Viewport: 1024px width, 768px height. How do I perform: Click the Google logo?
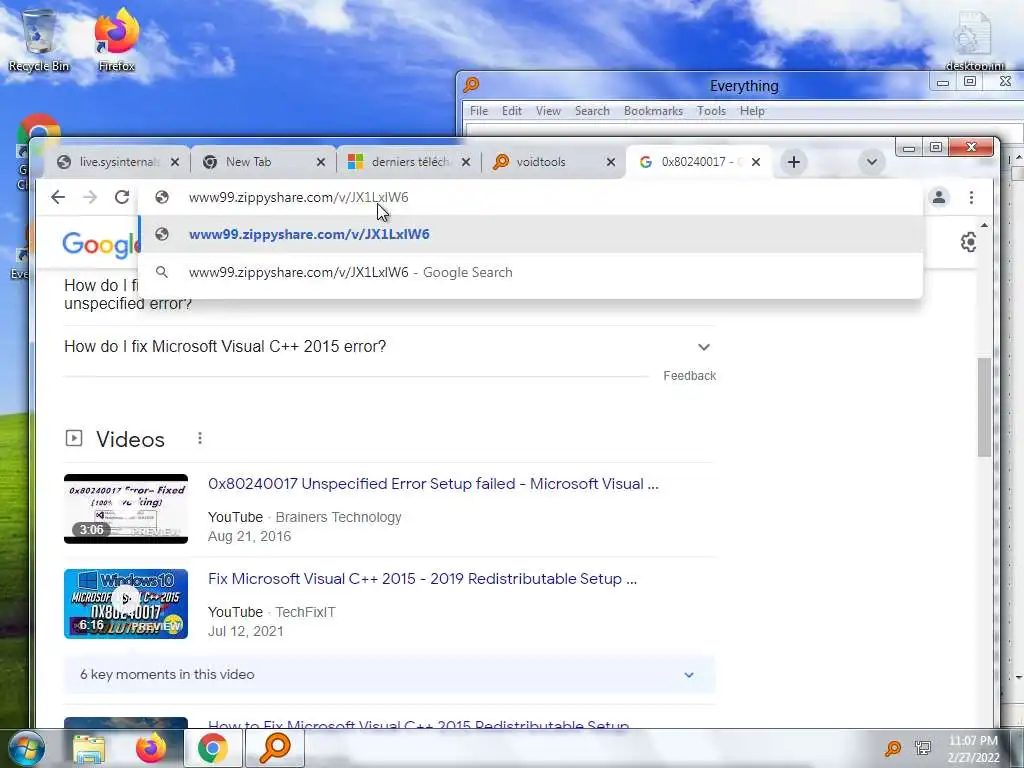(x=101, y=244)
